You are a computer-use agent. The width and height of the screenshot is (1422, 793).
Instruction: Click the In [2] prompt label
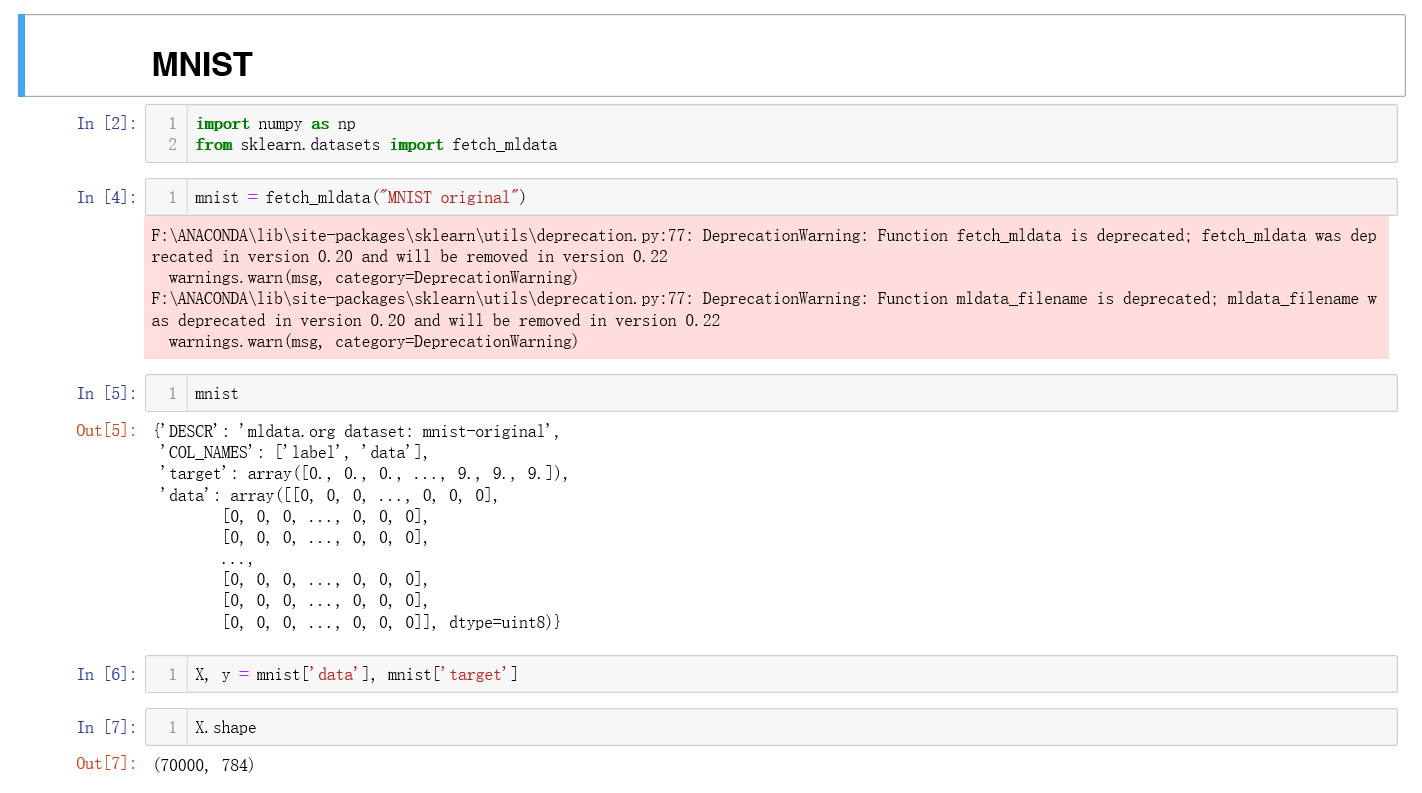coord(106,123)
